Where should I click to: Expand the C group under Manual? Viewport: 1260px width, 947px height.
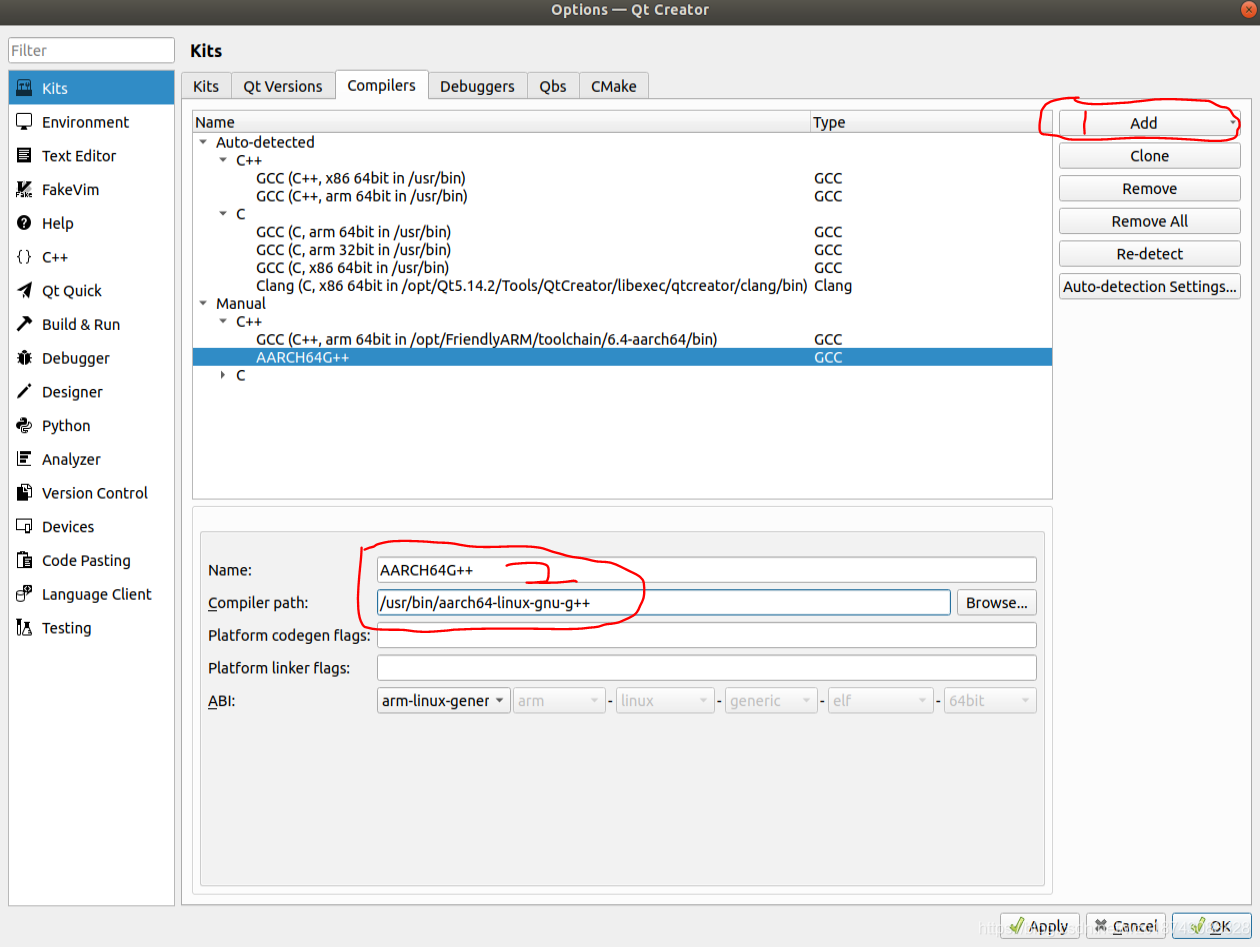click(223, 375)
